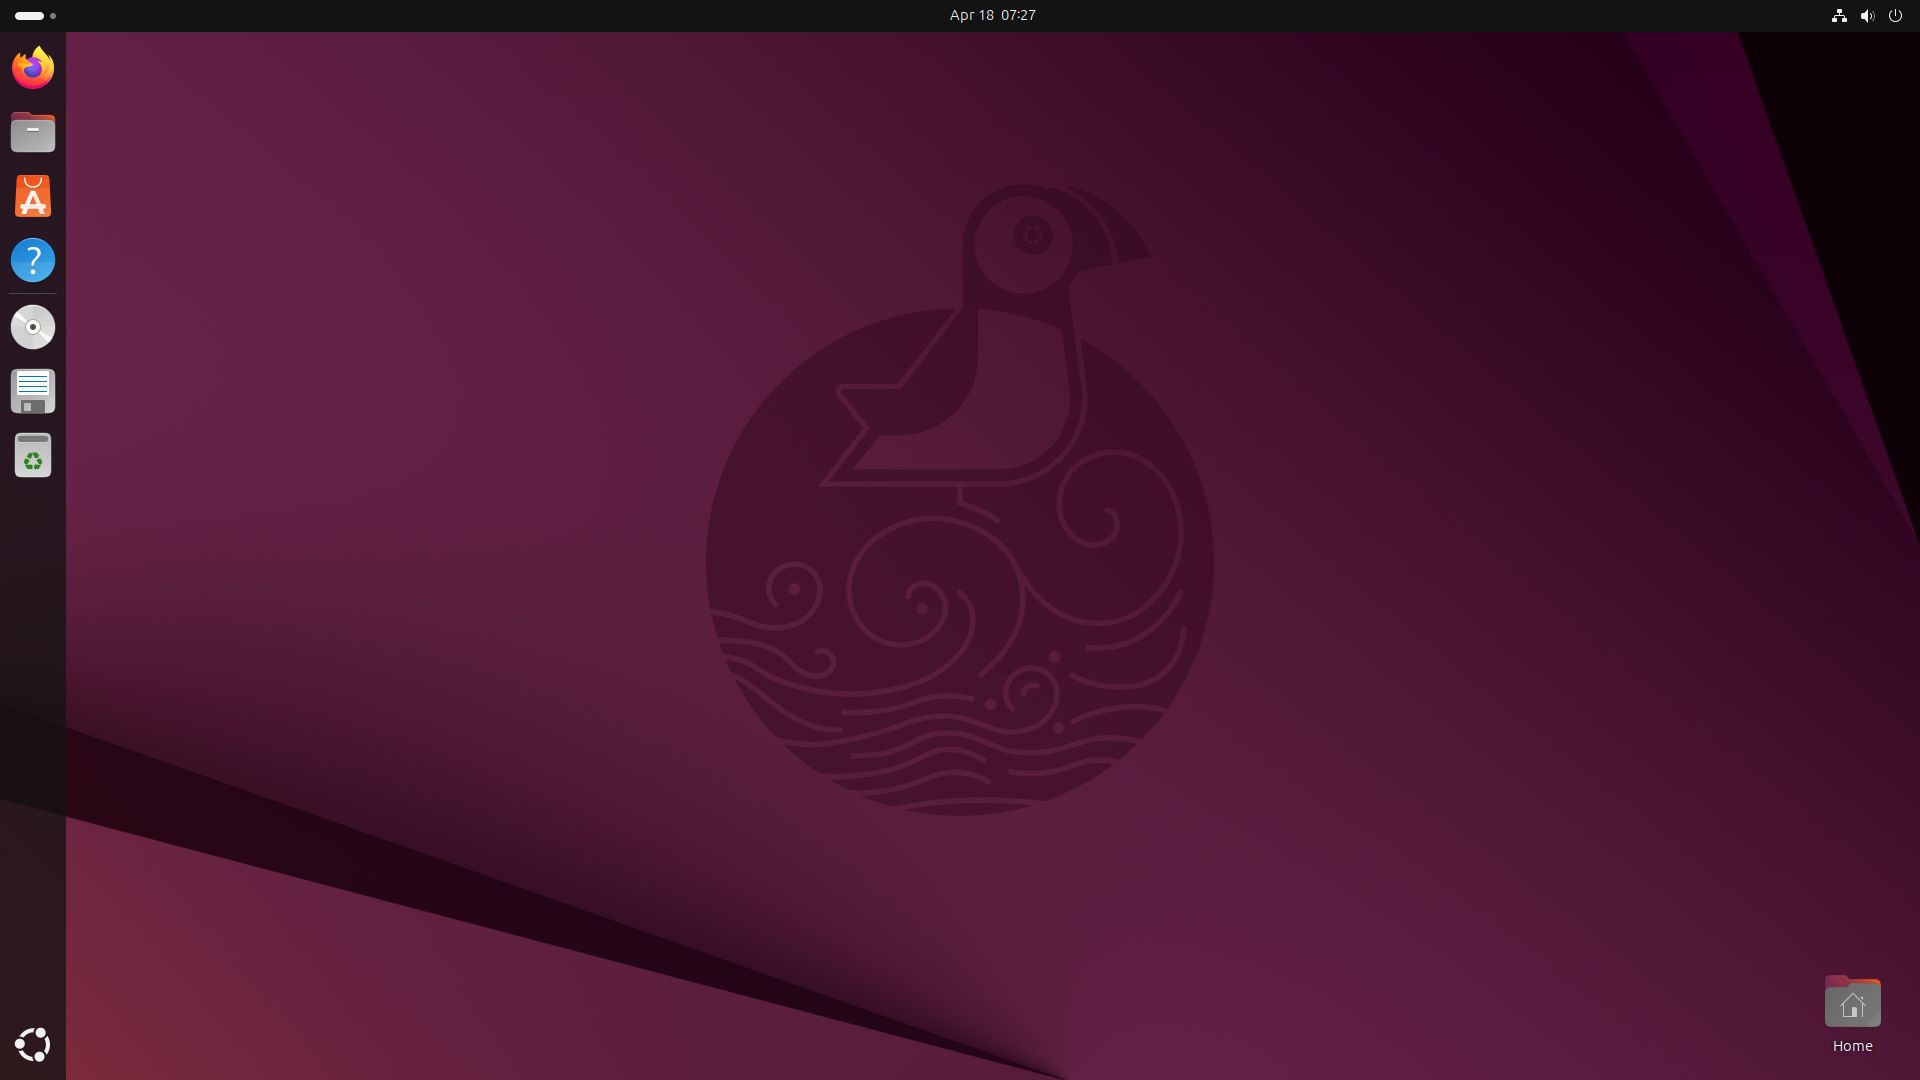Open the system status quick settings menu
The height and width of the screenshot is (1080, 1920).
point(1867,16)
